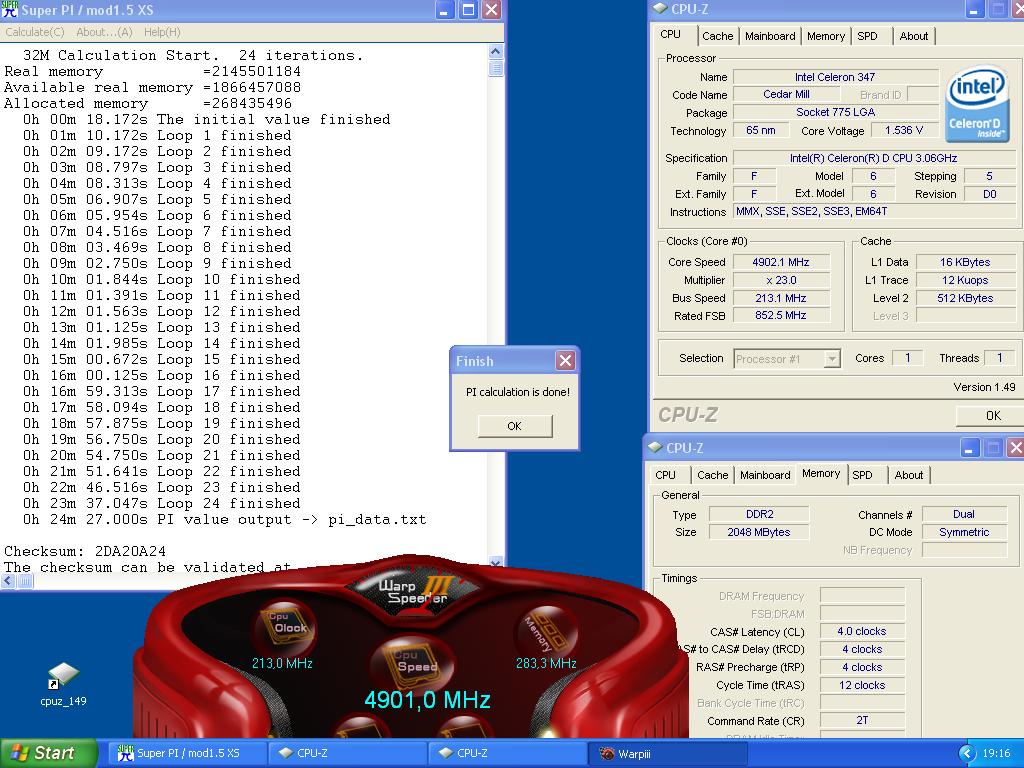Open Cache tab in lower CPU-Z window

[712, 475]
